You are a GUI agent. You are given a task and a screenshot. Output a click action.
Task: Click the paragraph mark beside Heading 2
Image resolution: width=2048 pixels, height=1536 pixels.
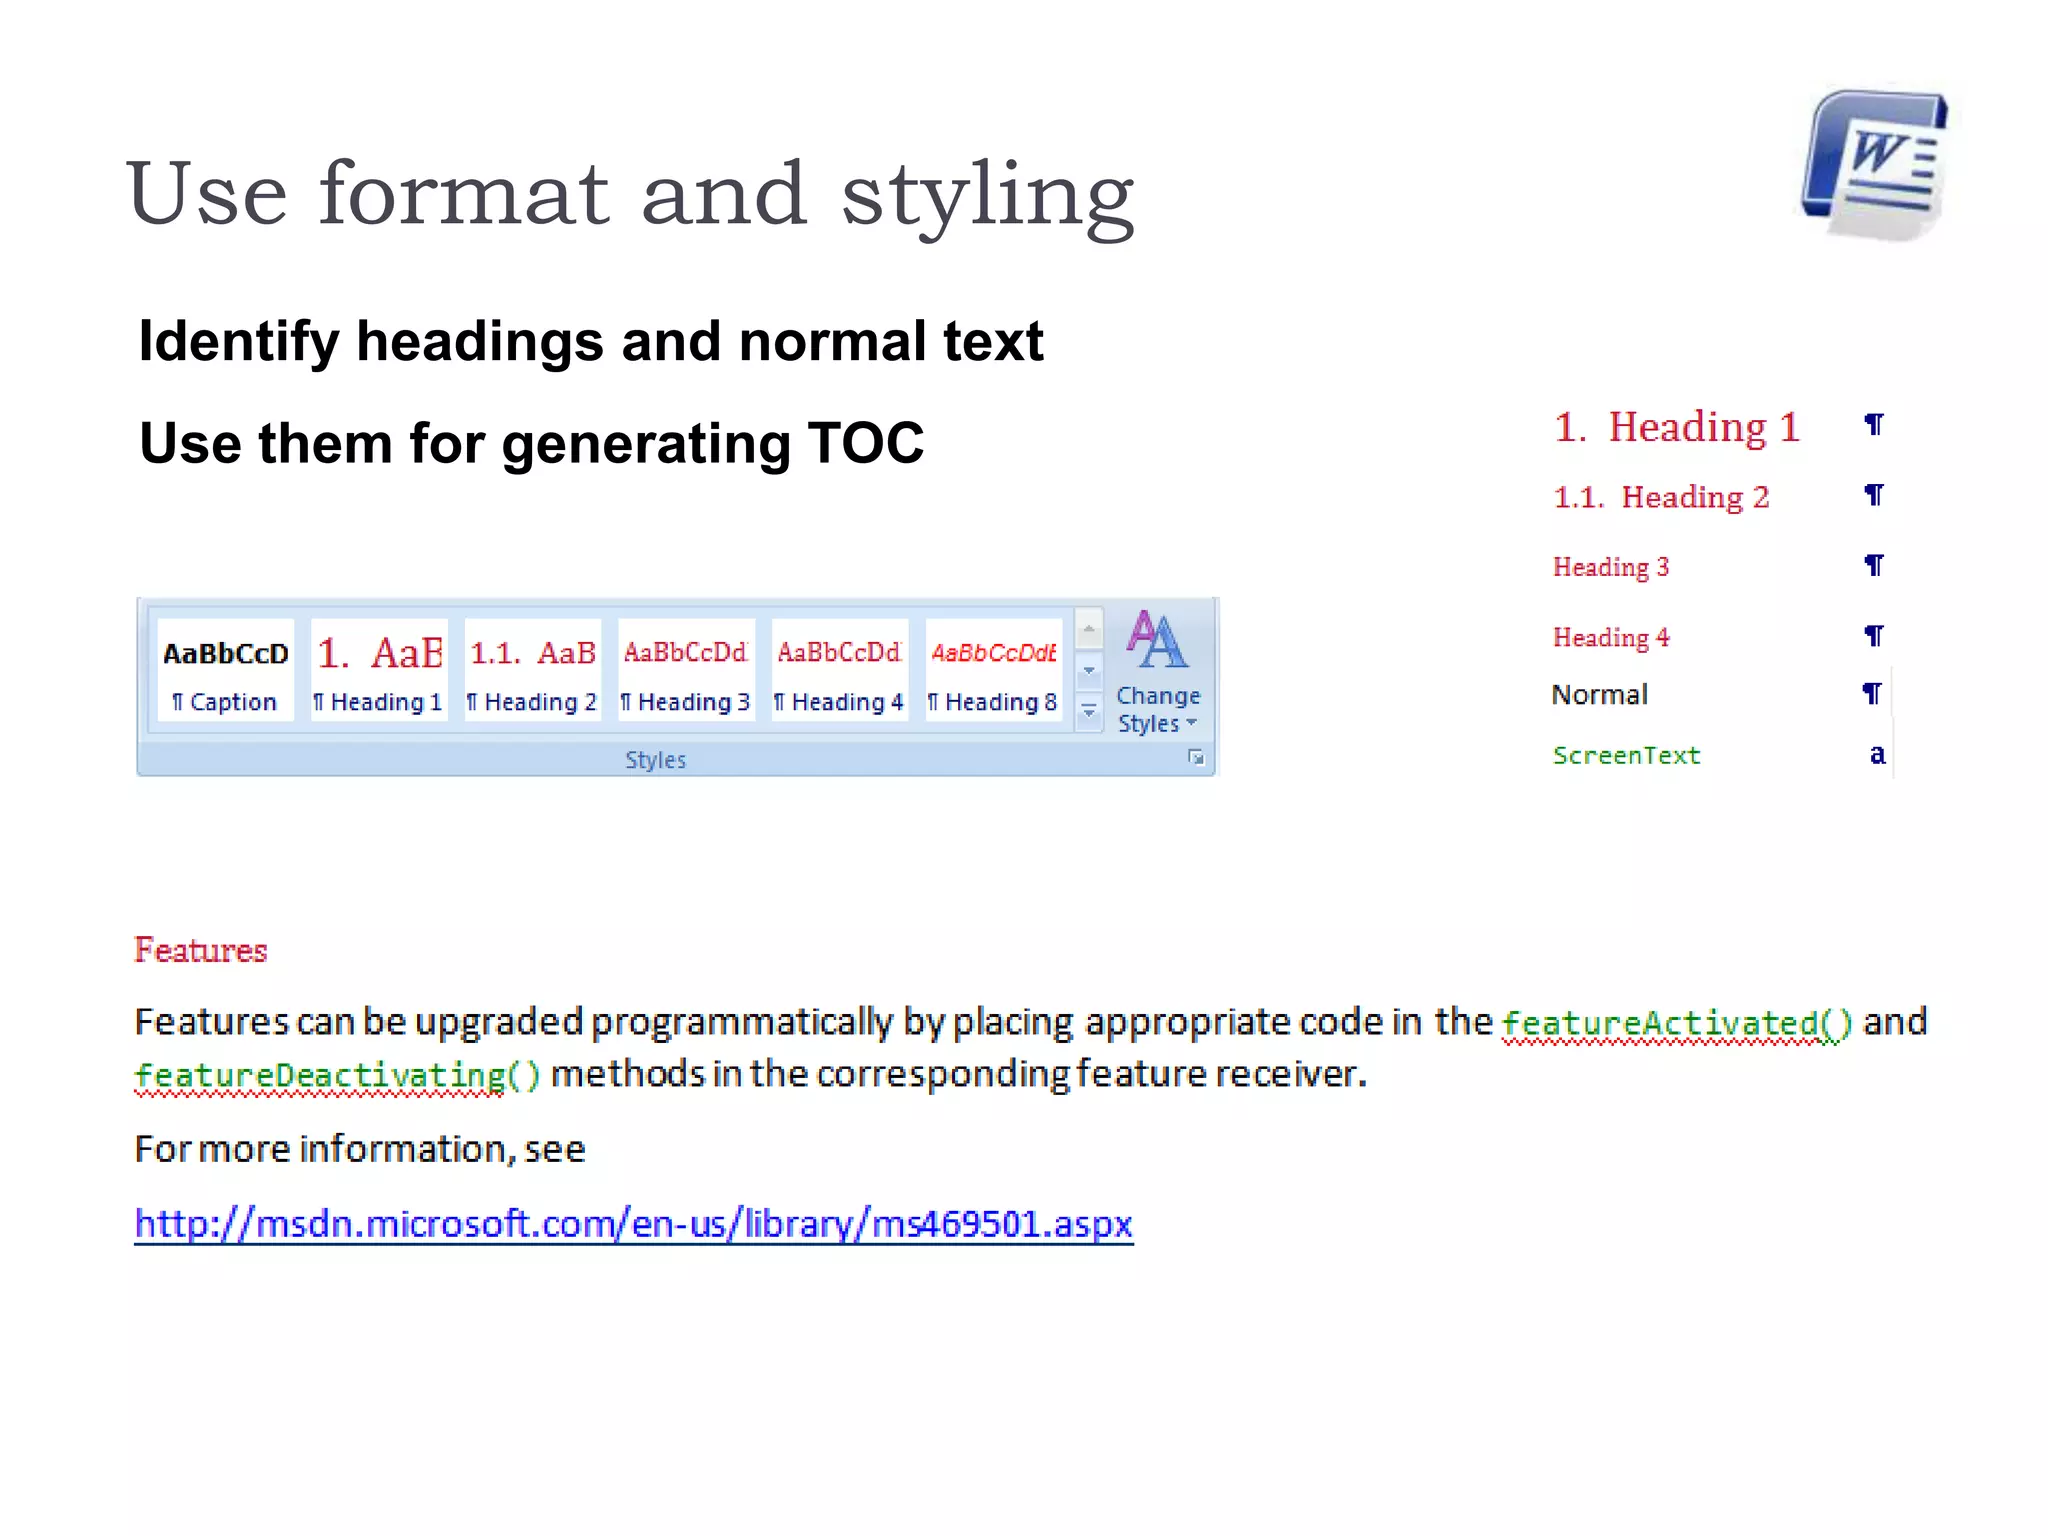[1874, 495]
